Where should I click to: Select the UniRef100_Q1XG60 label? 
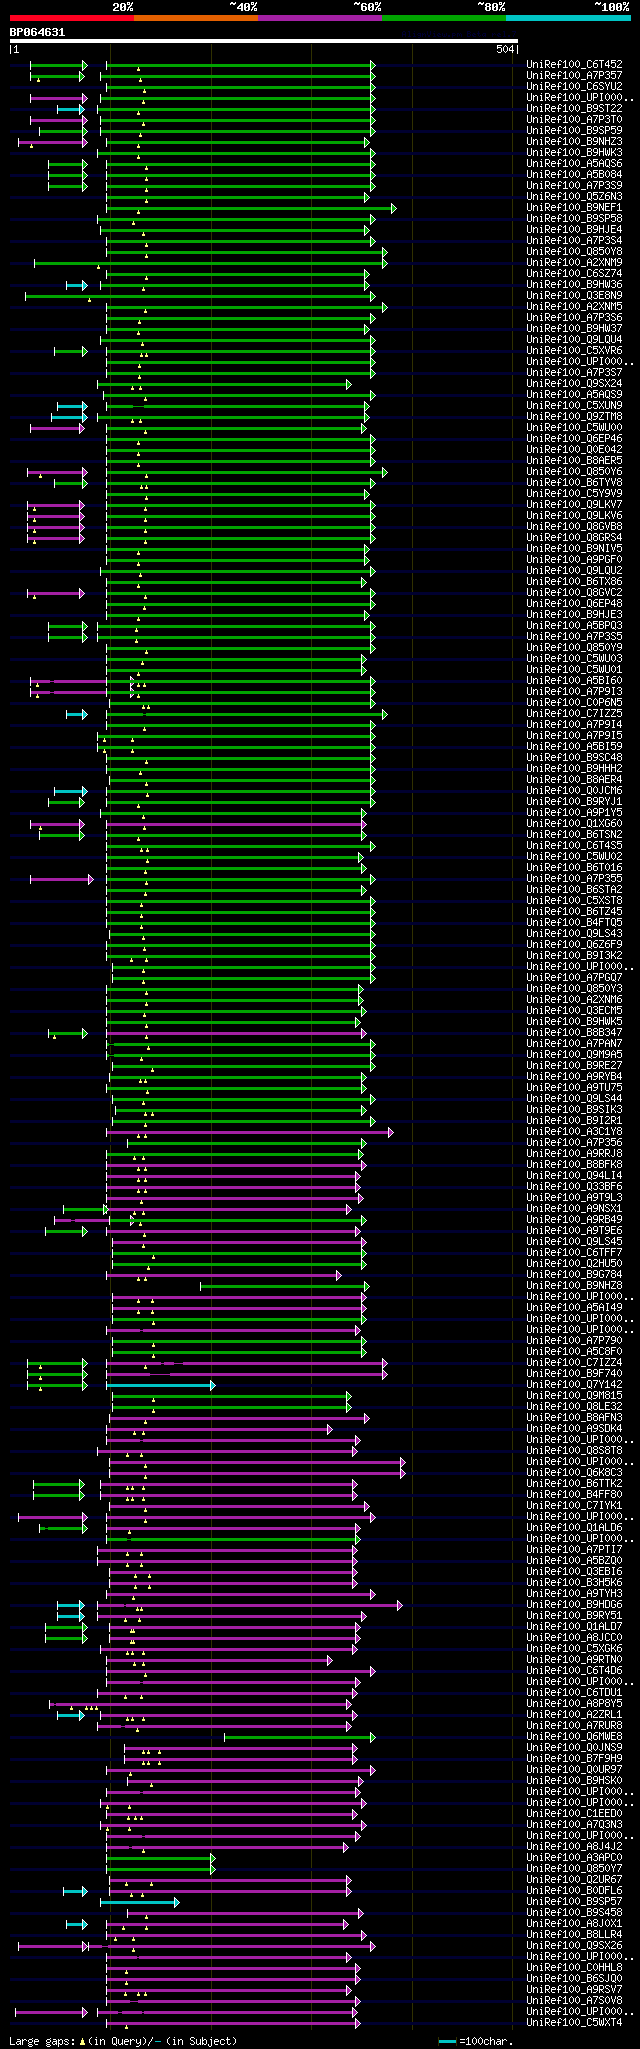(574, 824)
